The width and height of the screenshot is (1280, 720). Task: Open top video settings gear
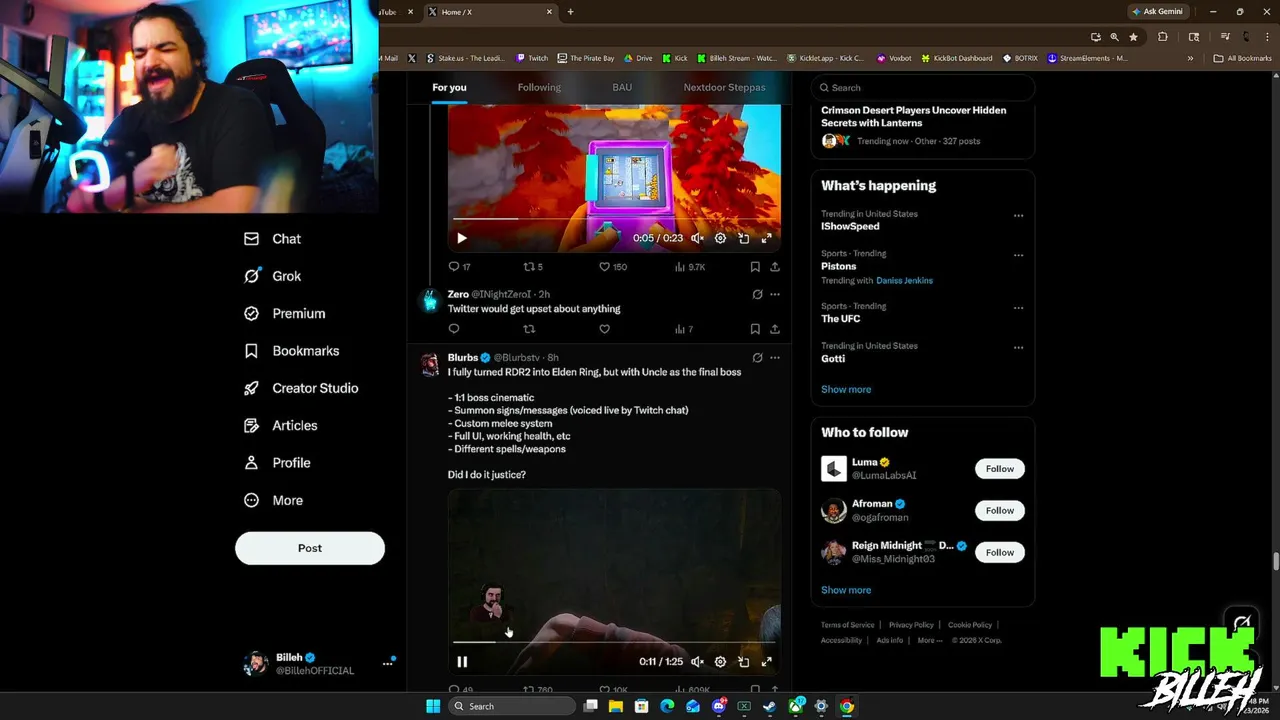[720, 238]
